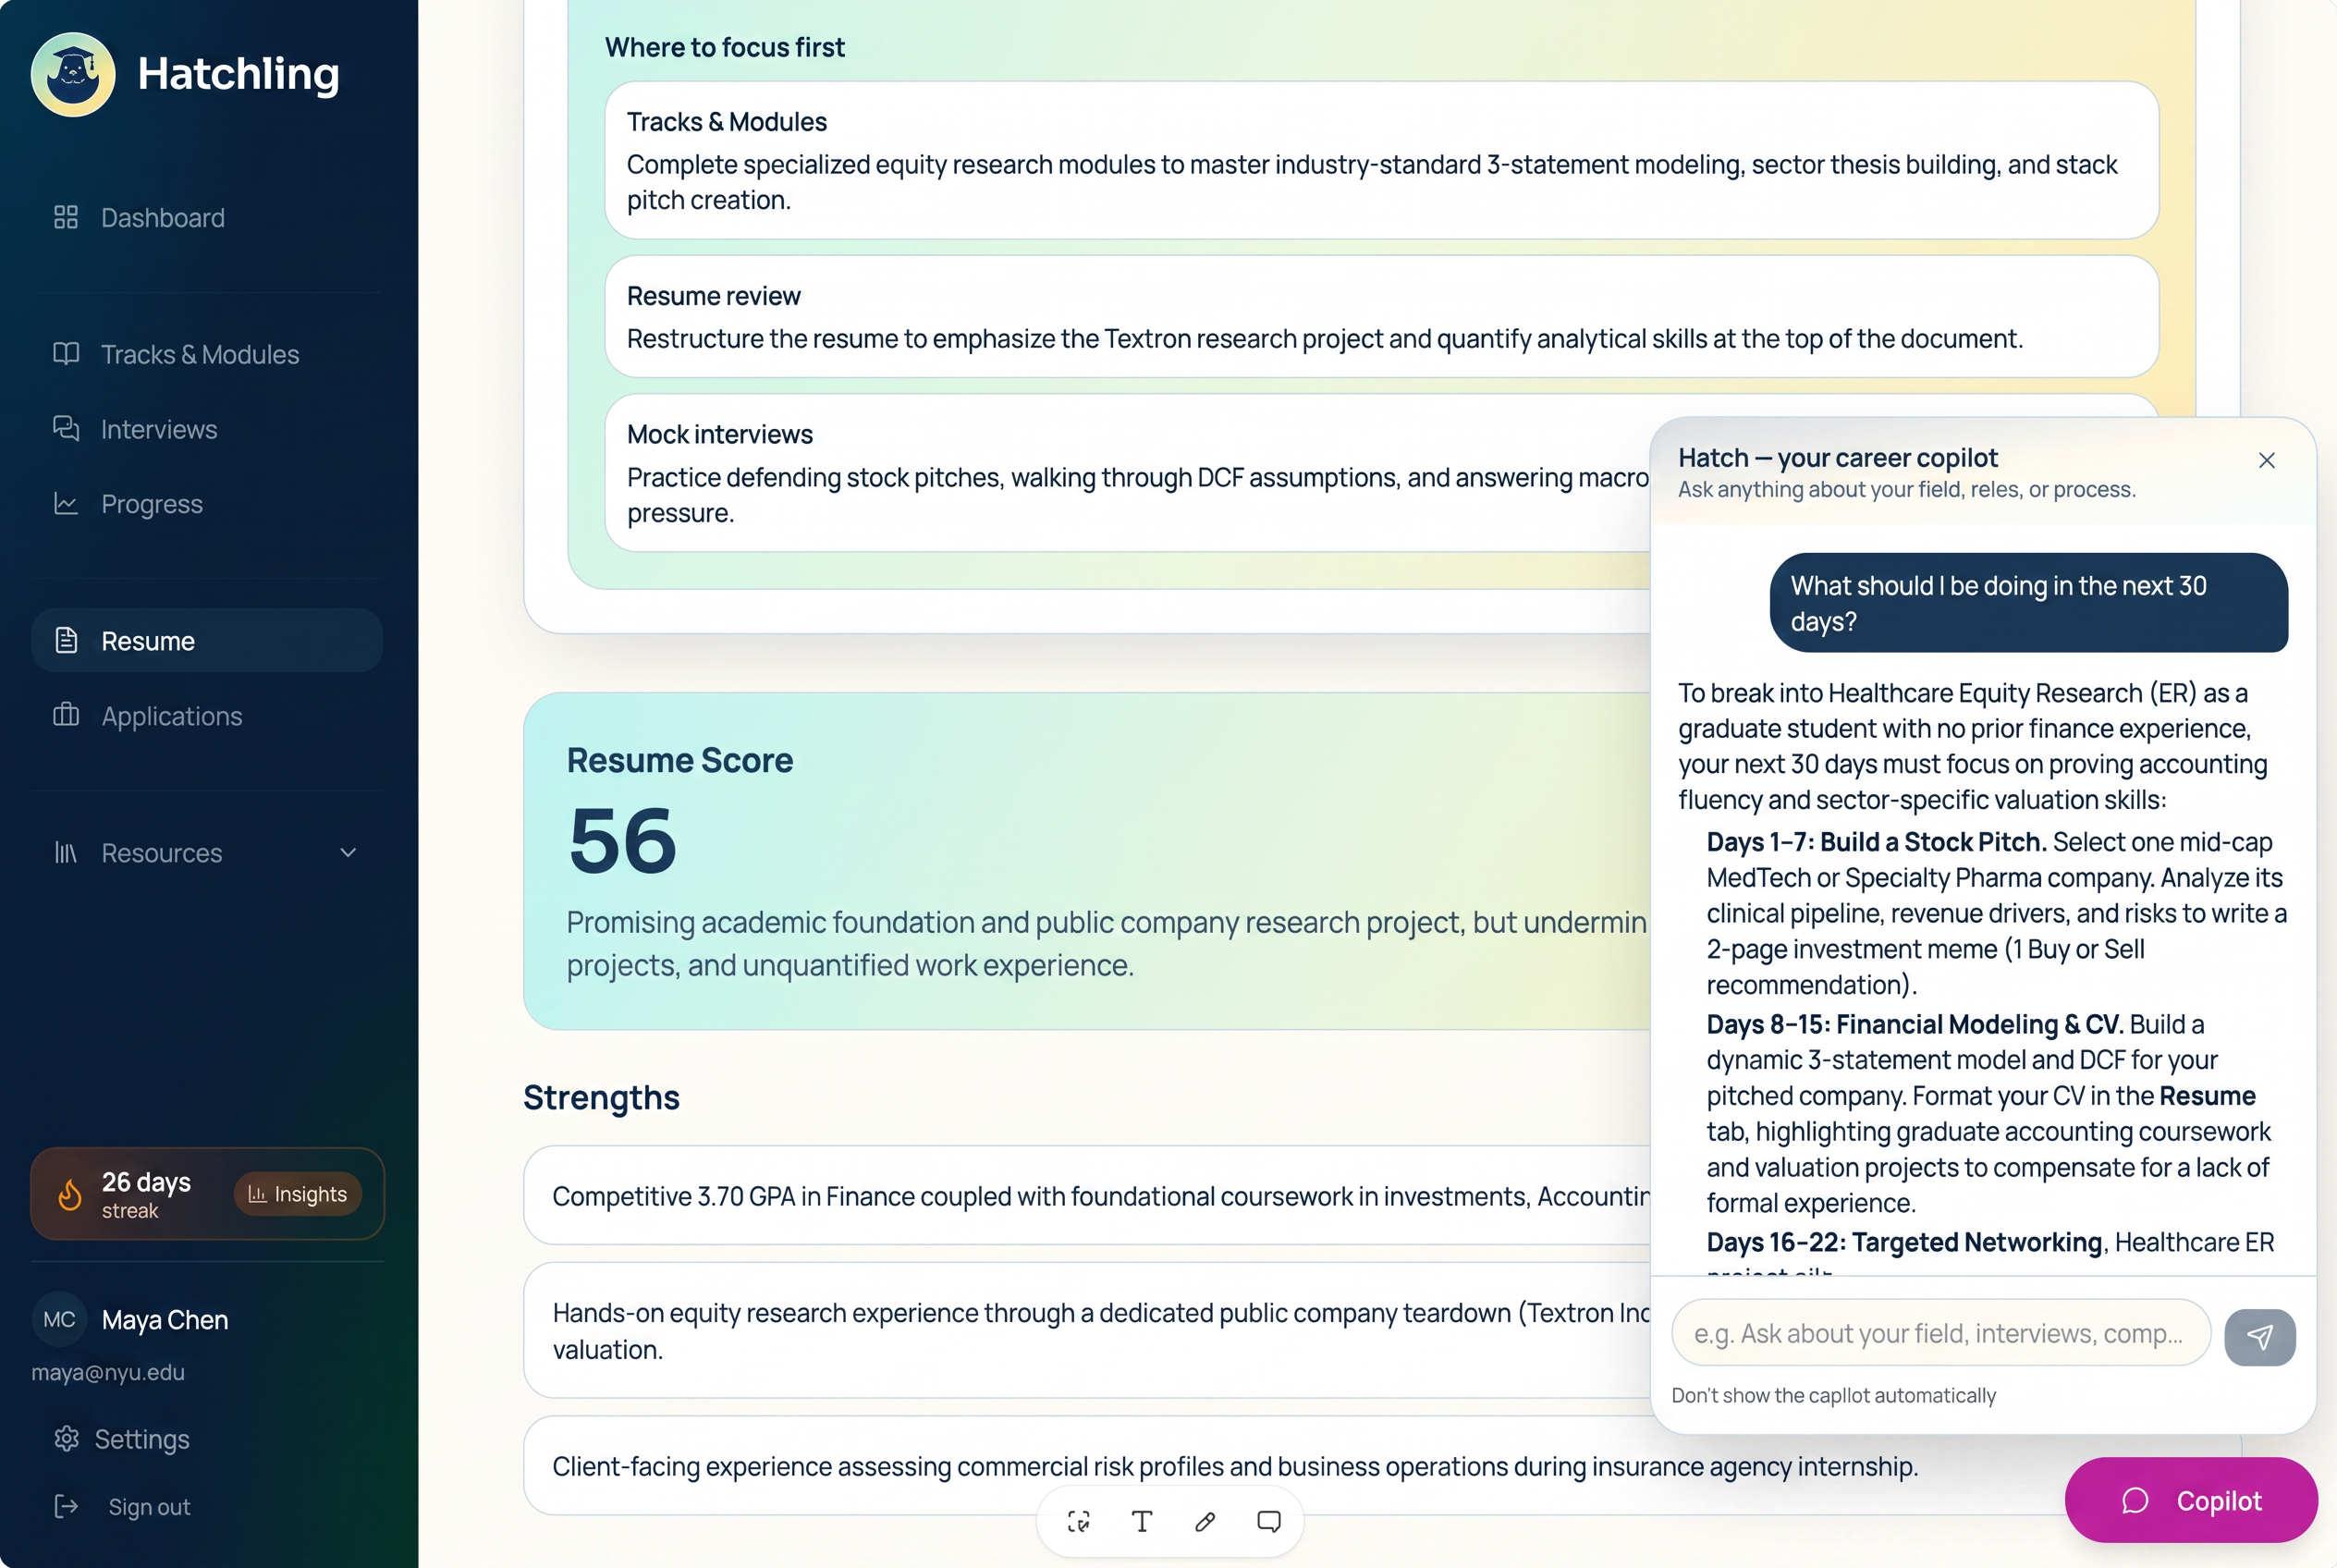Viewport: 2337px width, 1568px height.
Task: Click the Applications briefcase icon
Action: (66, 715)
